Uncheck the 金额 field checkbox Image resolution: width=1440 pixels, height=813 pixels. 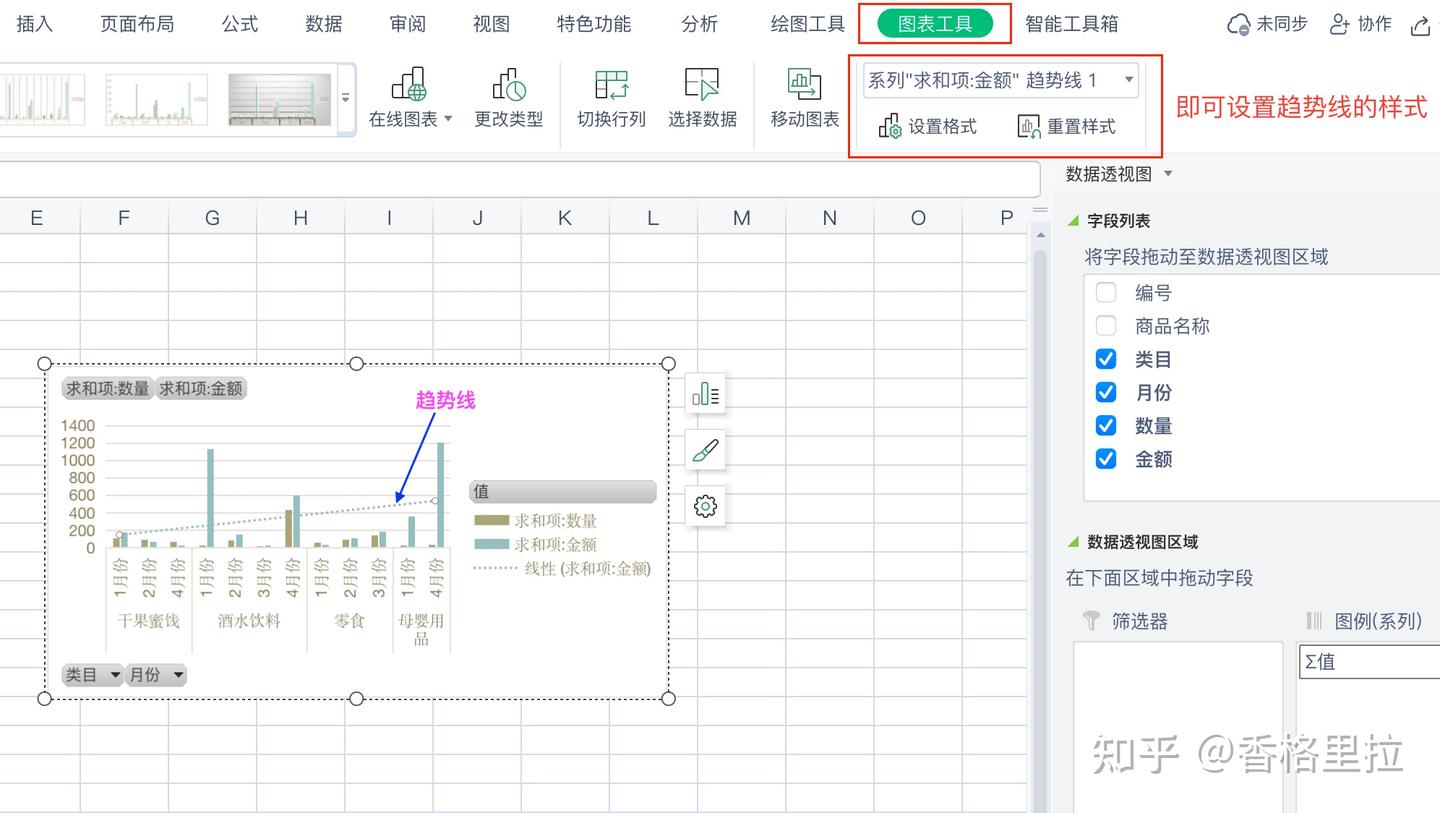click(x=1106, y=459)
